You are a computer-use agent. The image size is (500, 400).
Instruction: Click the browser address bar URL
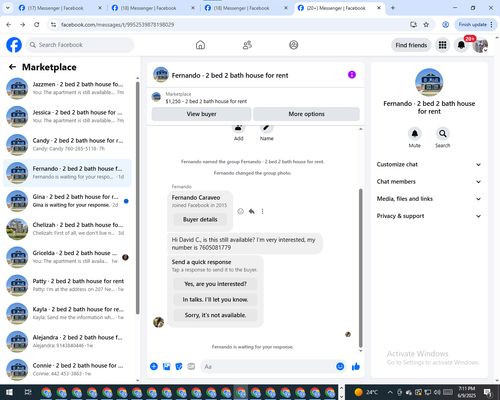coord(117,24)
